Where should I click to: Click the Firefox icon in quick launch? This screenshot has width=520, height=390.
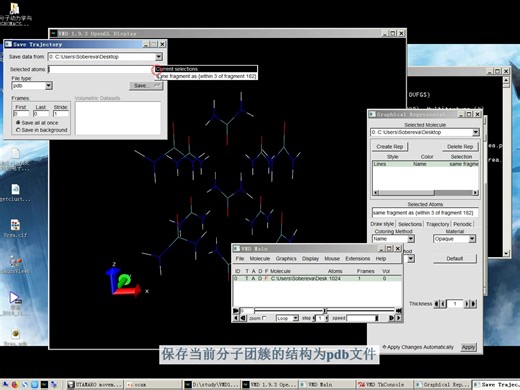coord(15,384)
